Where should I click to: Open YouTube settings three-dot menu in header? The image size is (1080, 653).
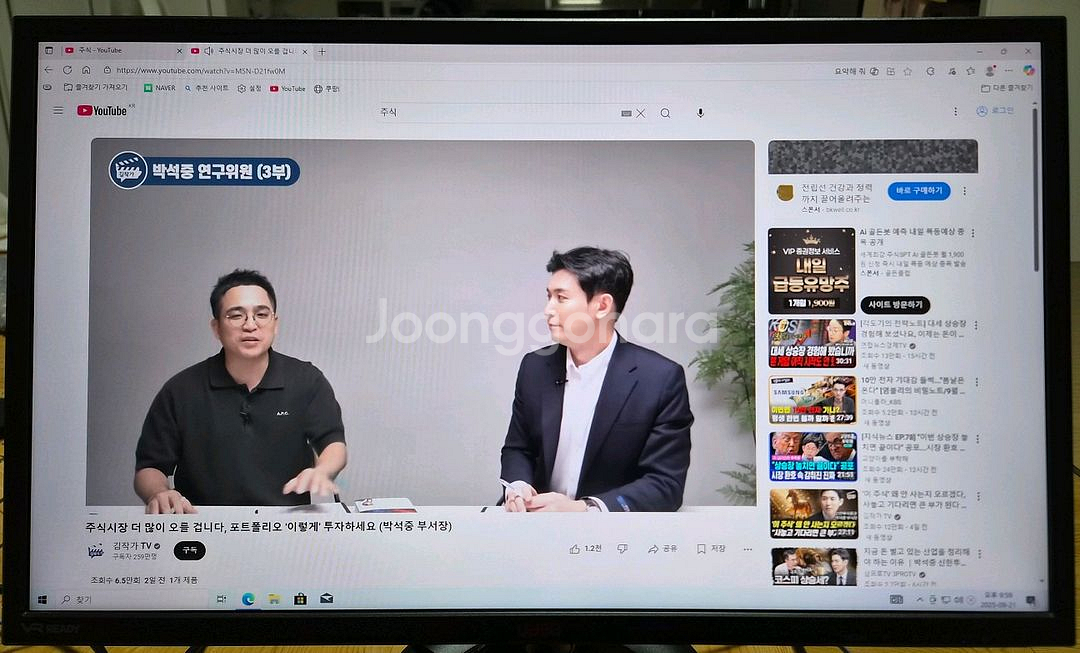(955, 112)
